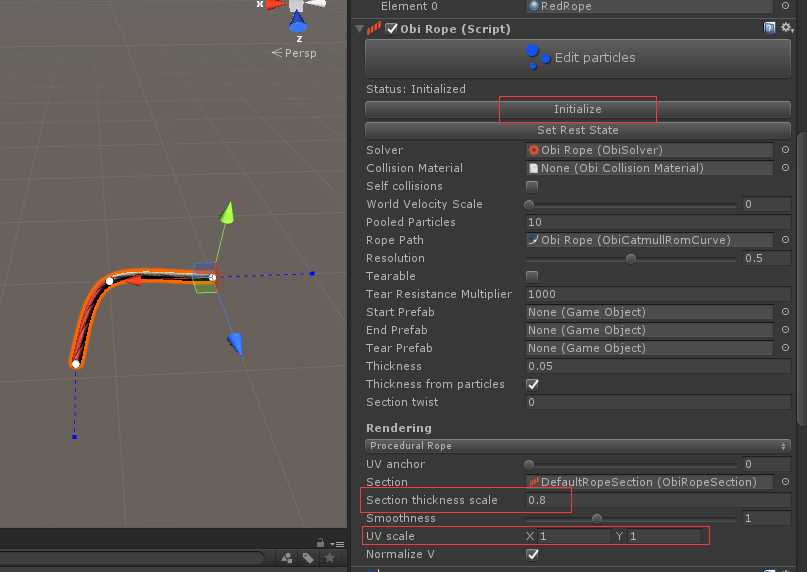The height and width of the screenshot is (572, 807).
Task: Toggle Obi Rope script enabled checkbox
Action: [x=392, y=28]
